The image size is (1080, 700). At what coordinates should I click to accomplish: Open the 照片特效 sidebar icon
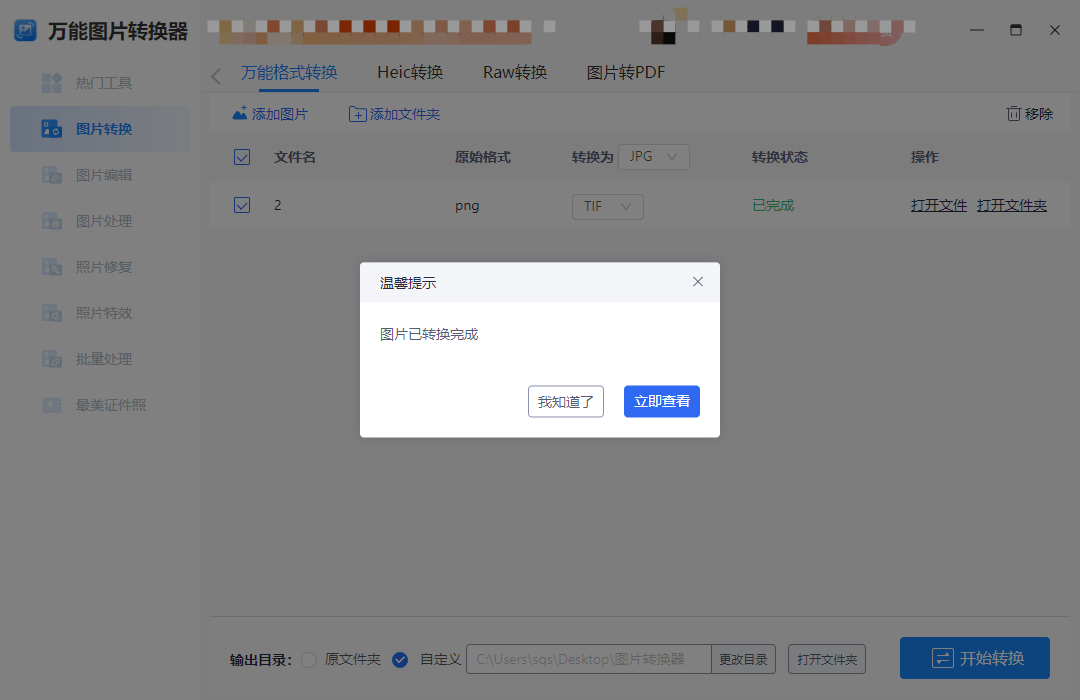(52, 313)
